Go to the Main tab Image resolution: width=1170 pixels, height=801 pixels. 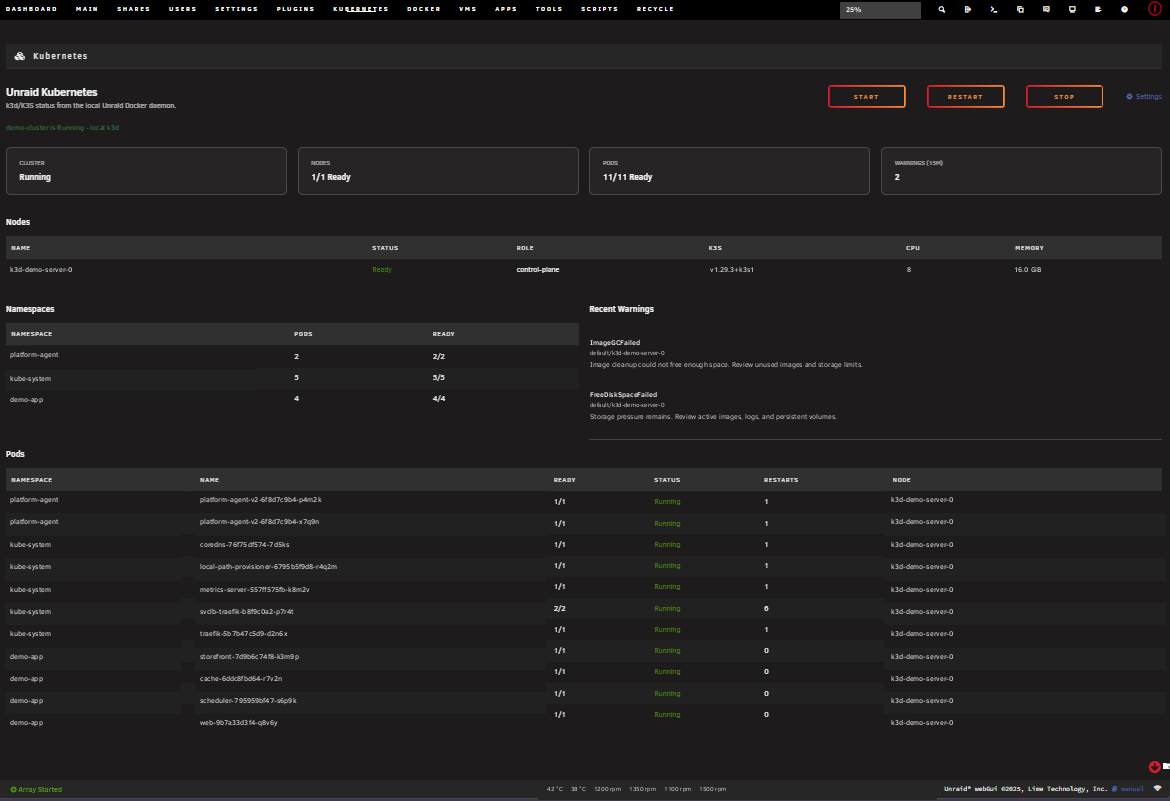(87, 9)
